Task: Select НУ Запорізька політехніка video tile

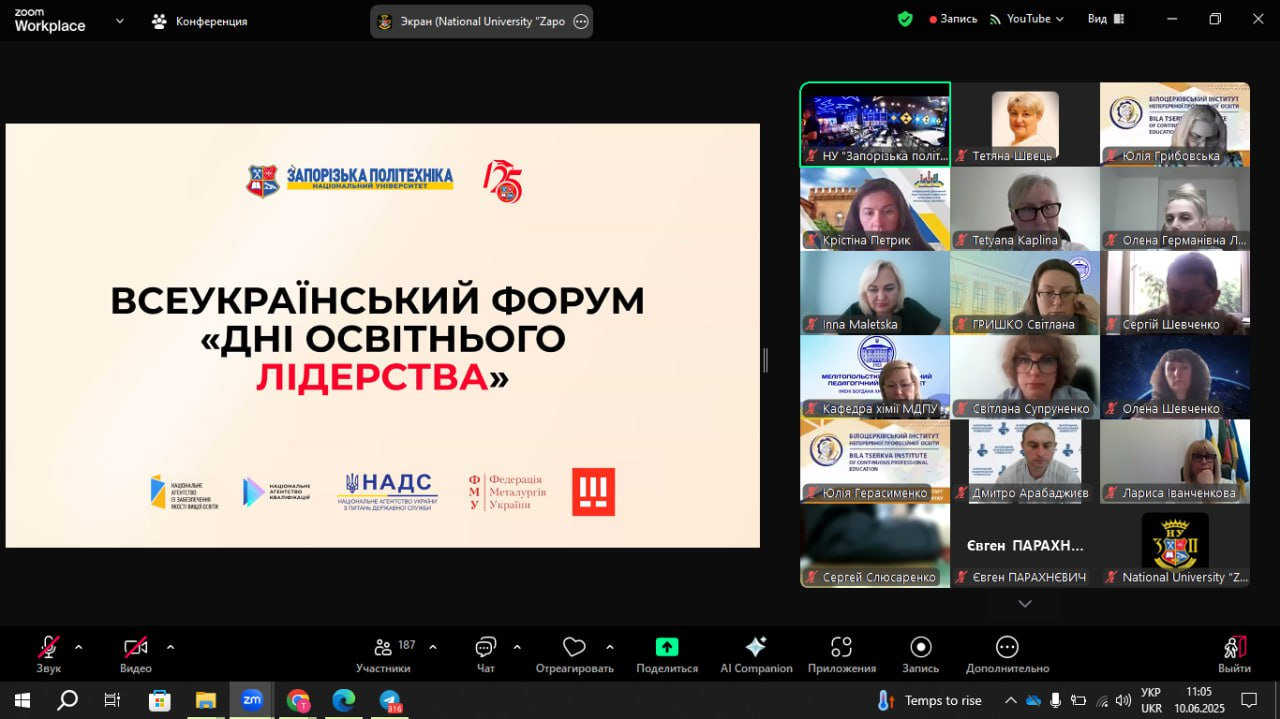Action: tap(875, 124)
